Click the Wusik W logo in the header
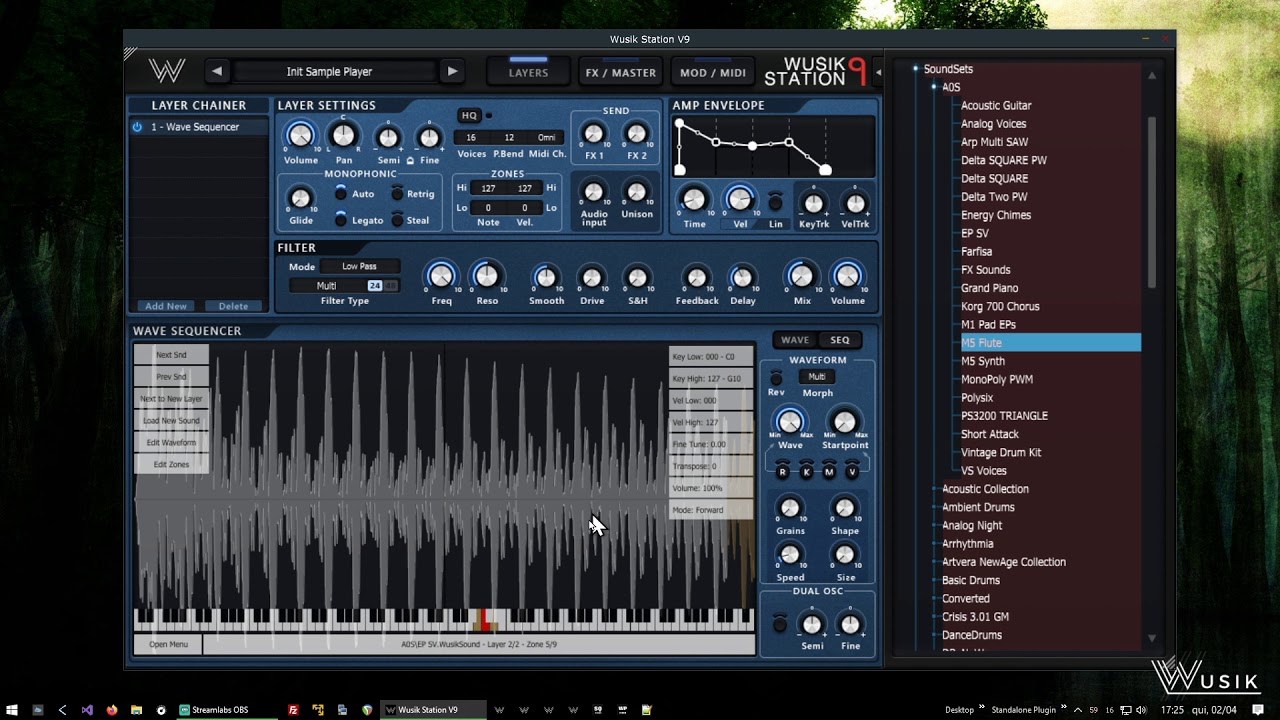The width and height of the screenshot is (1280, 720). [x=167, y=71]
